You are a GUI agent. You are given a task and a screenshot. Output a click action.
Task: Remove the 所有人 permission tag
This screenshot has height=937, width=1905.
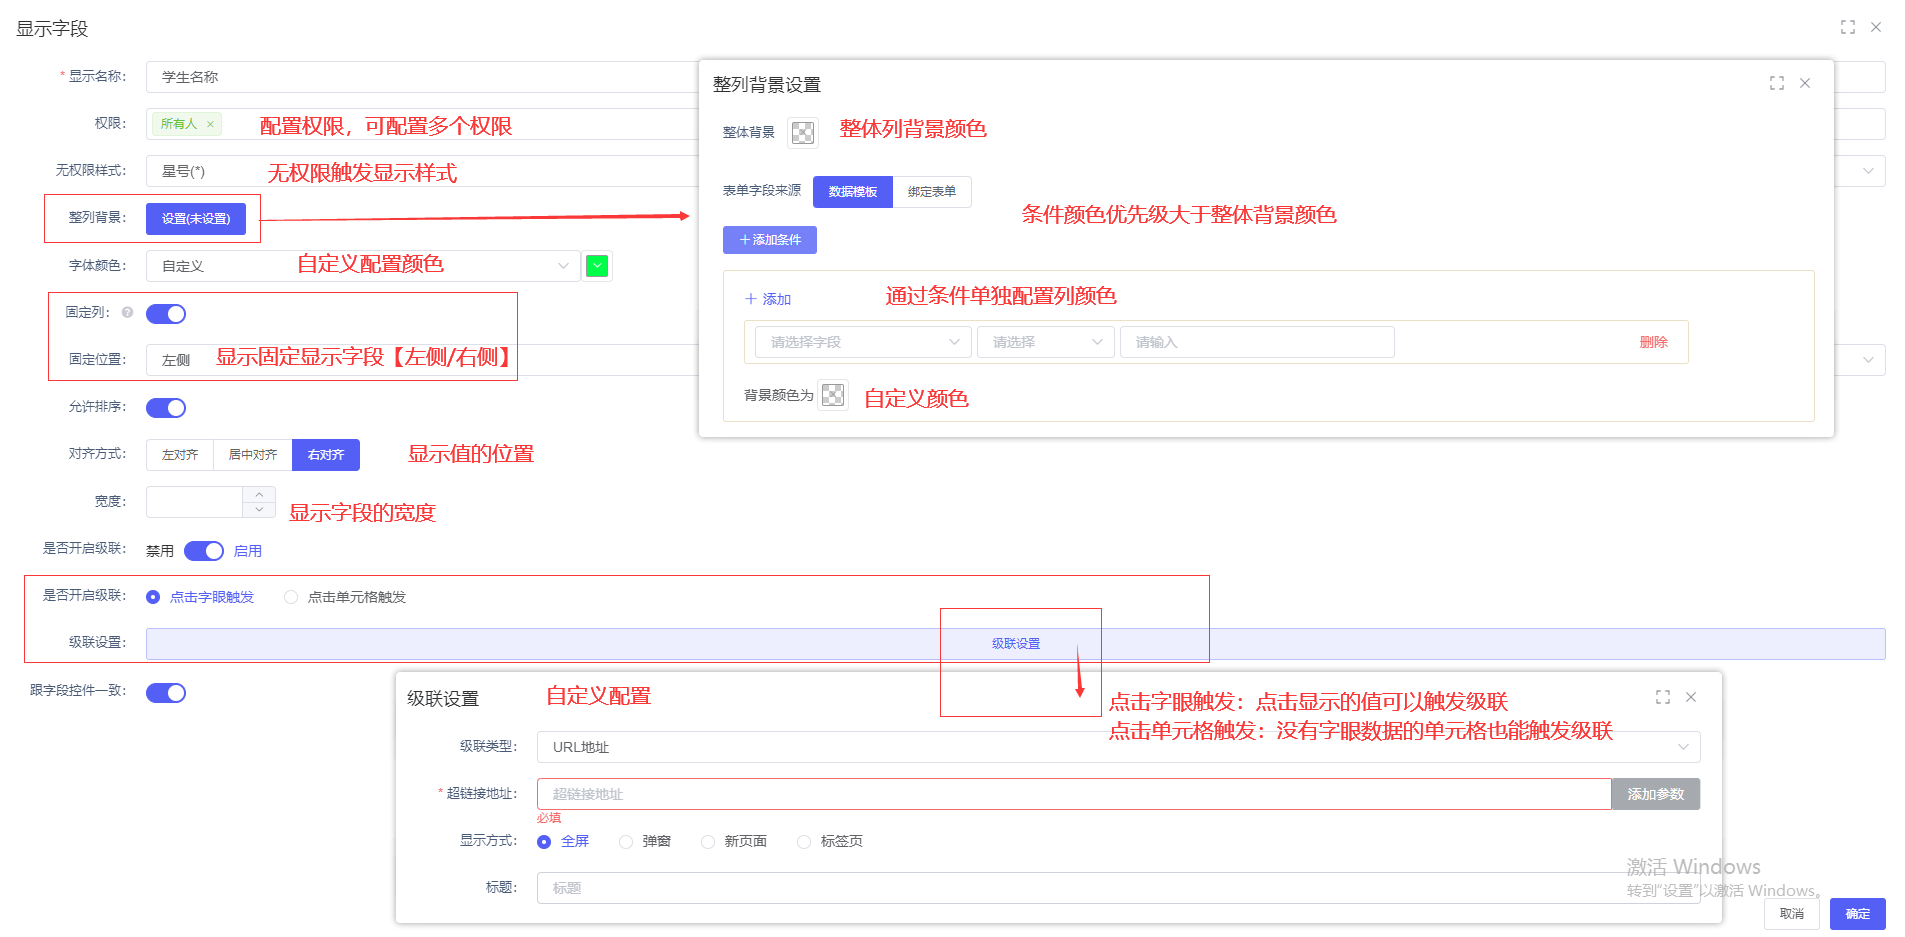(210, 124)
